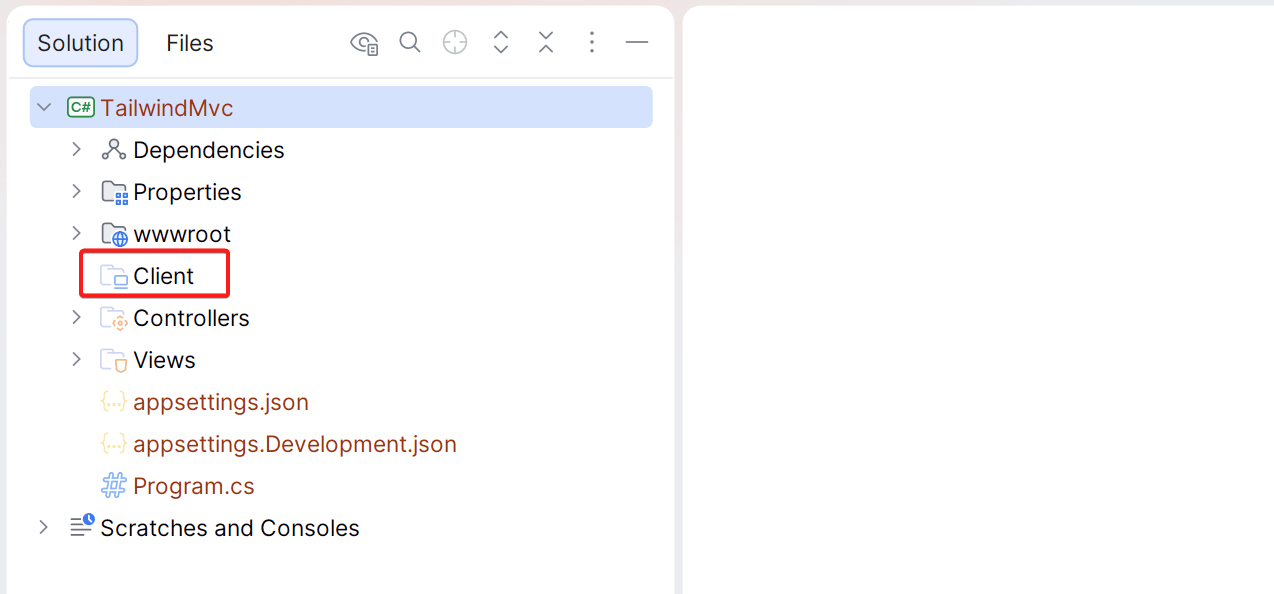
Task: Select the Solution tab
Action: [x=79, y=42]
